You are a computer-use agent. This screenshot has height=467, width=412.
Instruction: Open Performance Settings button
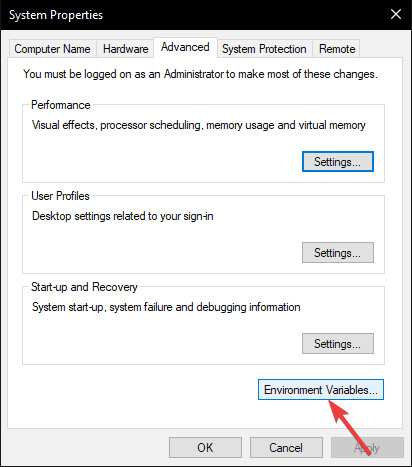click(x=338, y=162)
